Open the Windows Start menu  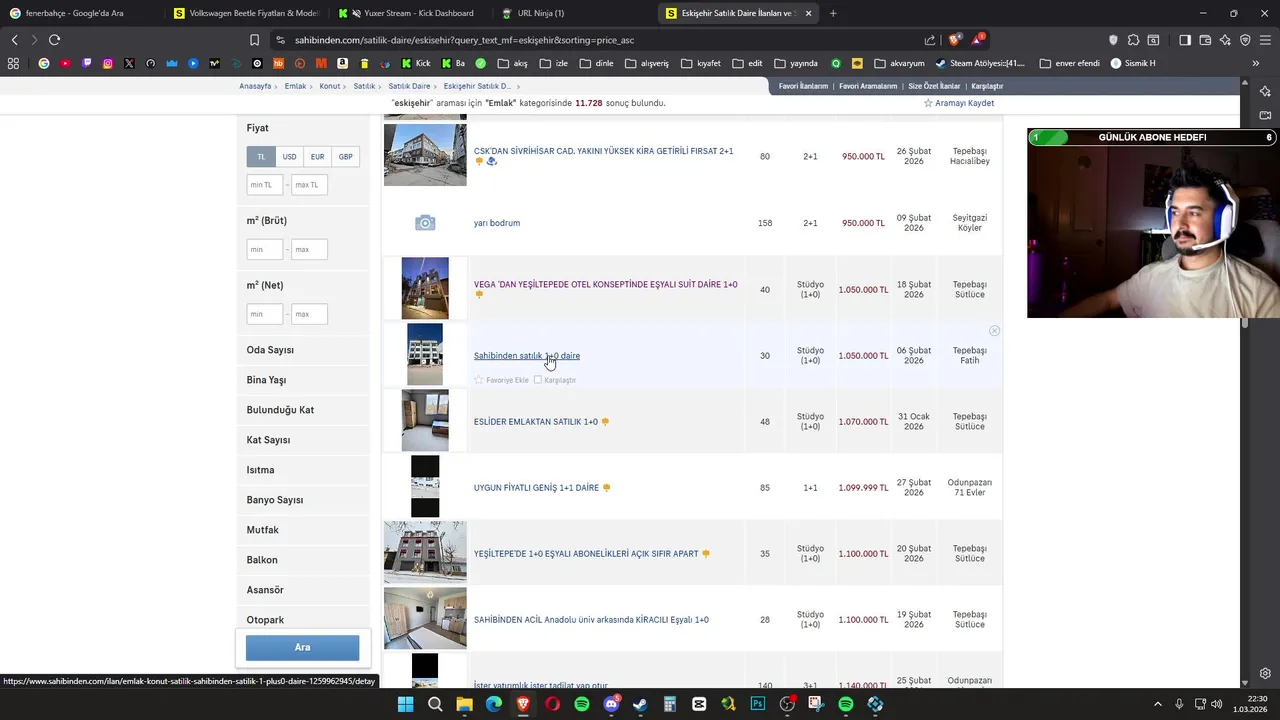pos(405,704)
